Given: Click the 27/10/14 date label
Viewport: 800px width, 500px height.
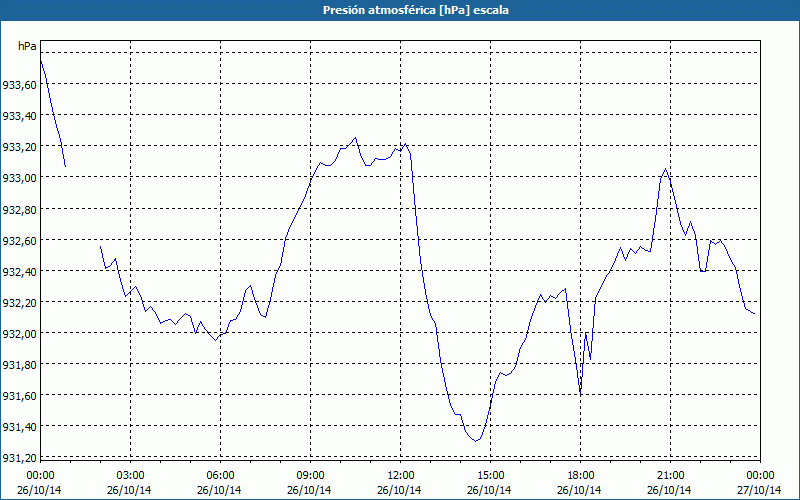Looking at the screenshot, I should [x=759, y=490].
